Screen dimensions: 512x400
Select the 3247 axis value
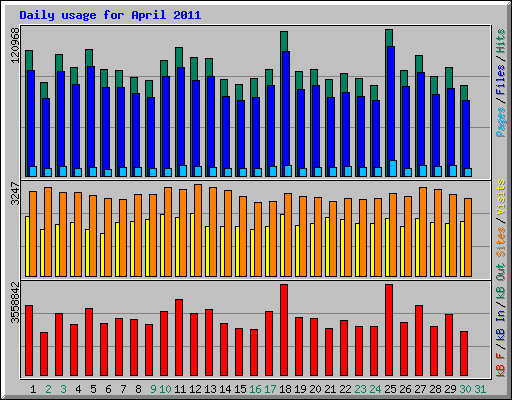coord(15,194)
